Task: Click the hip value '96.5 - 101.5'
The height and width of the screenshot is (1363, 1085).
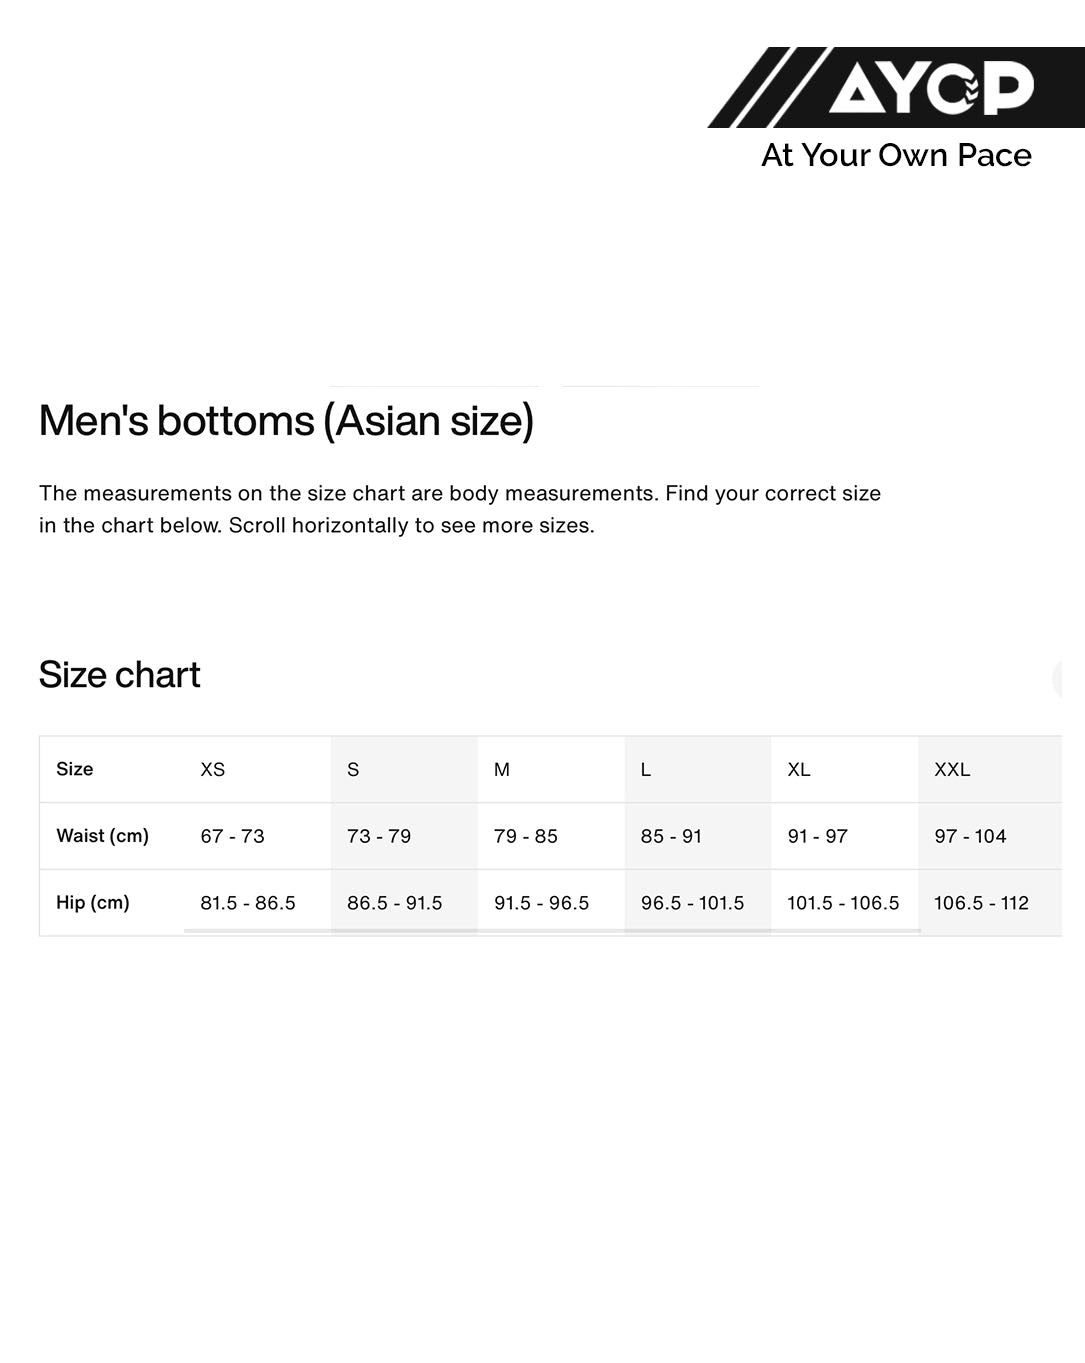Action: (x=692, y=903)
